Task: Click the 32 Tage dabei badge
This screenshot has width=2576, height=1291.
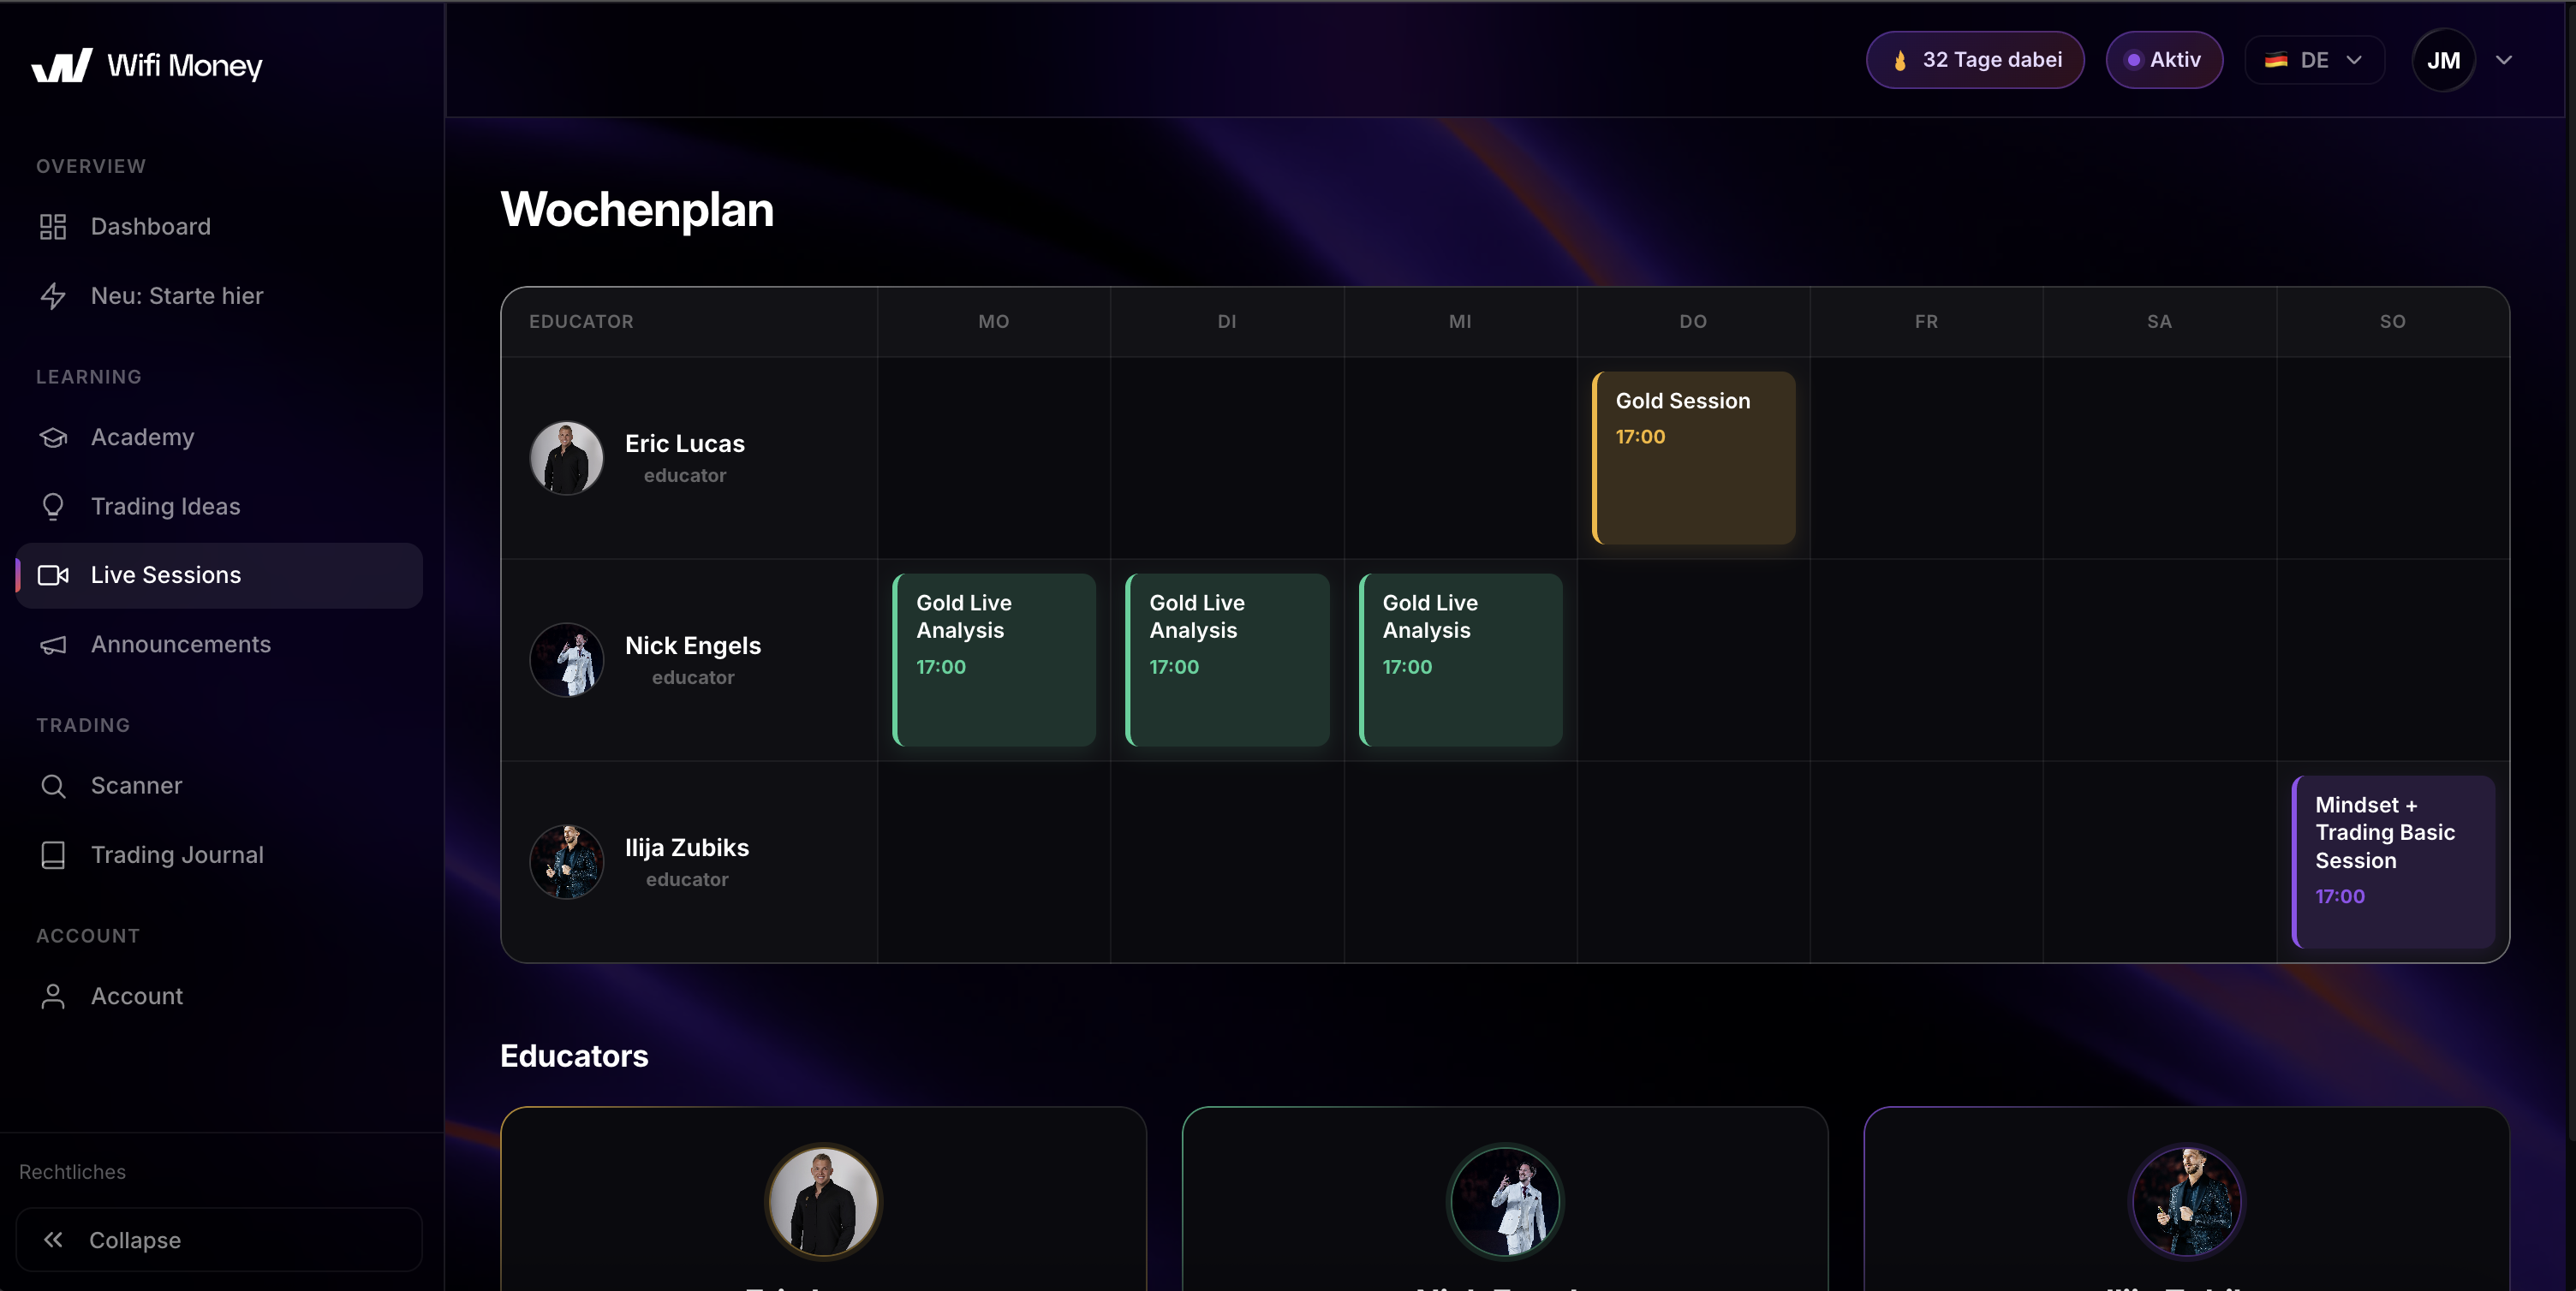Action: (x=1975, y=60)
